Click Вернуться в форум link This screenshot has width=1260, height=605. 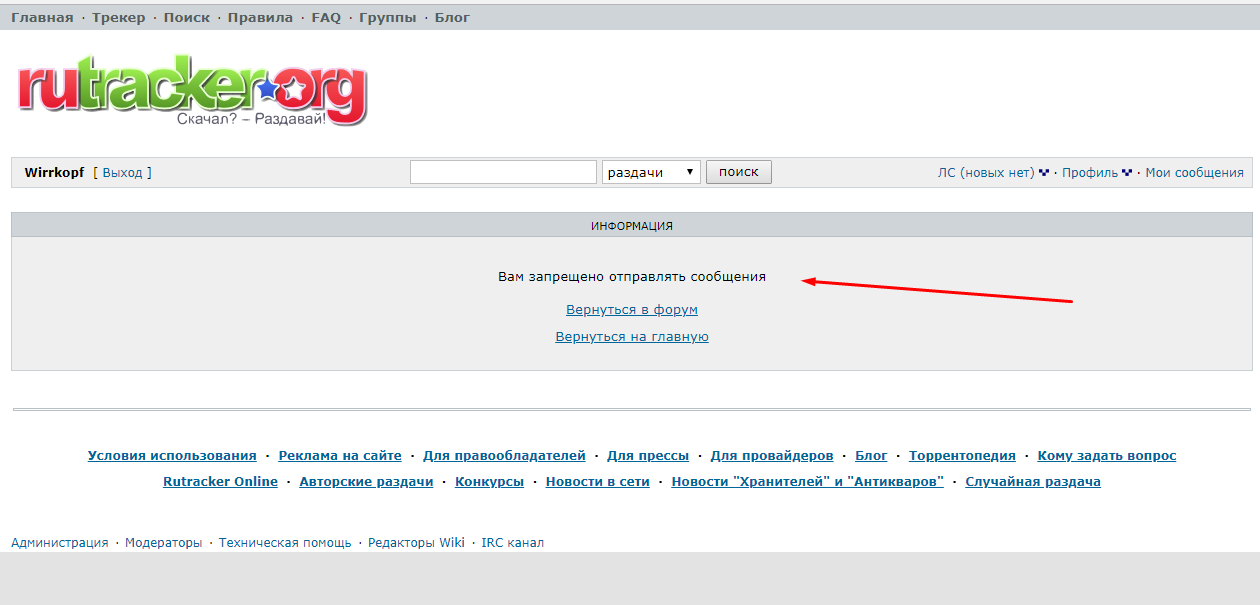click(632, 310)
